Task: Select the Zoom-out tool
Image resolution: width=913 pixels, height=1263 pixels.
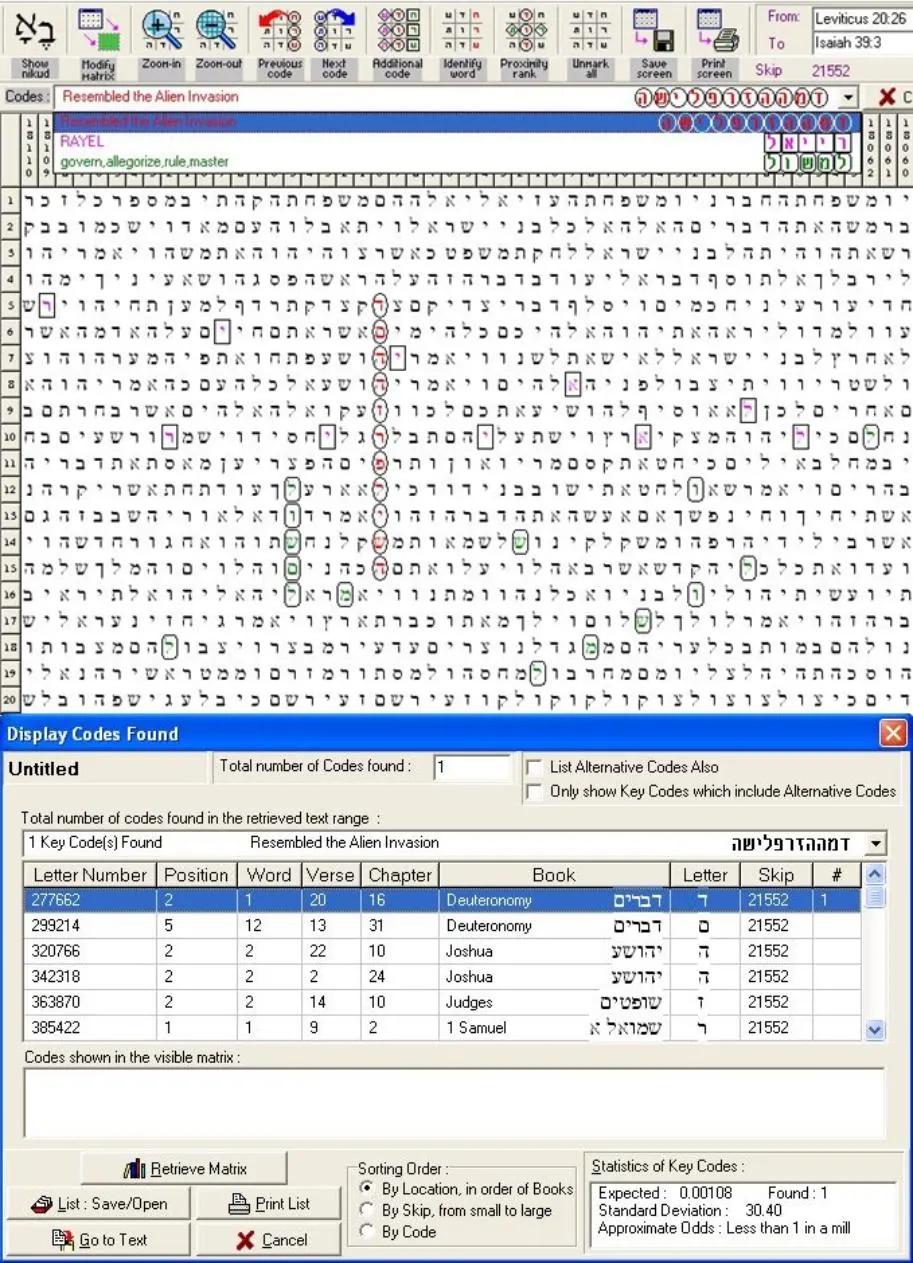Action: pos(218,41)
